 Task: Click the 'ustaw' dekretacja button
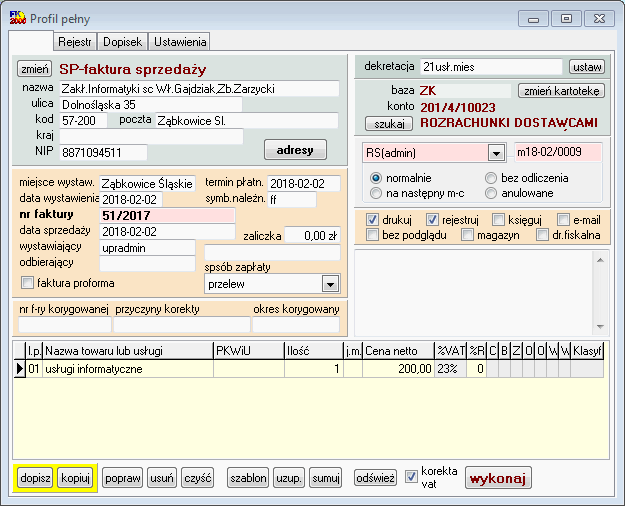point(587,67)
